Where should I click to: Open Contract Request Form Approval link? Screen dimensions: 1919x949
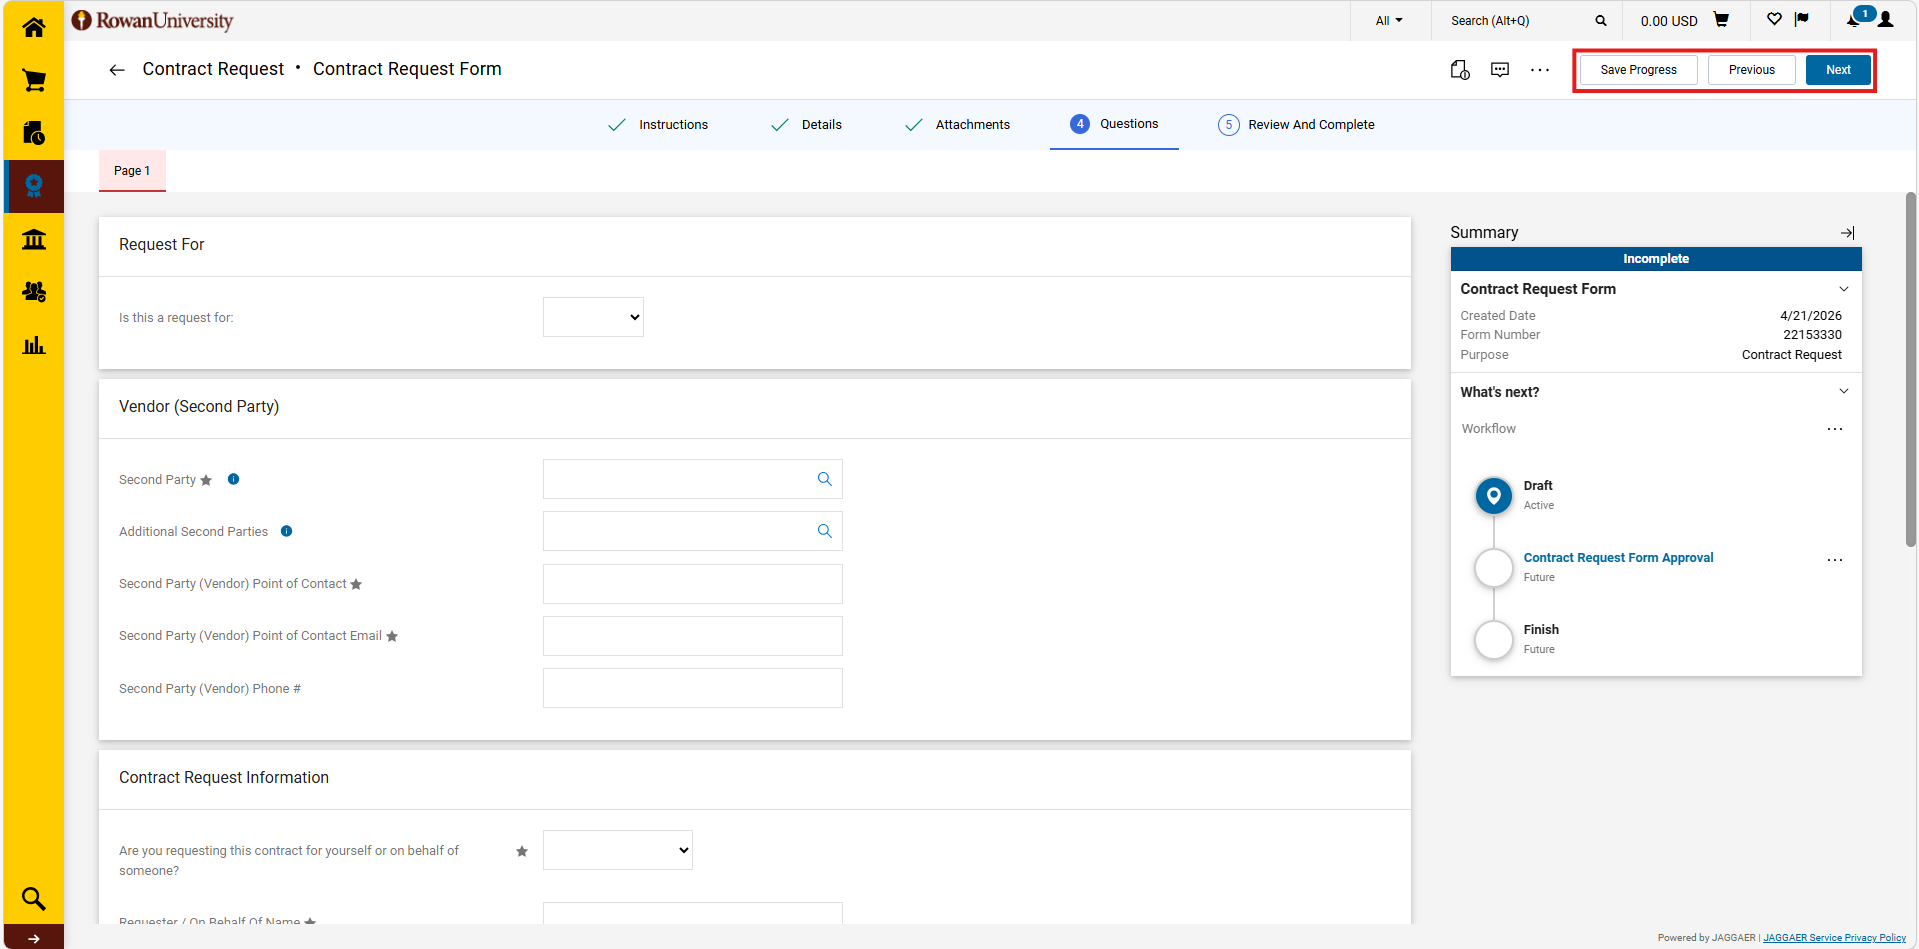point(1618,558)
